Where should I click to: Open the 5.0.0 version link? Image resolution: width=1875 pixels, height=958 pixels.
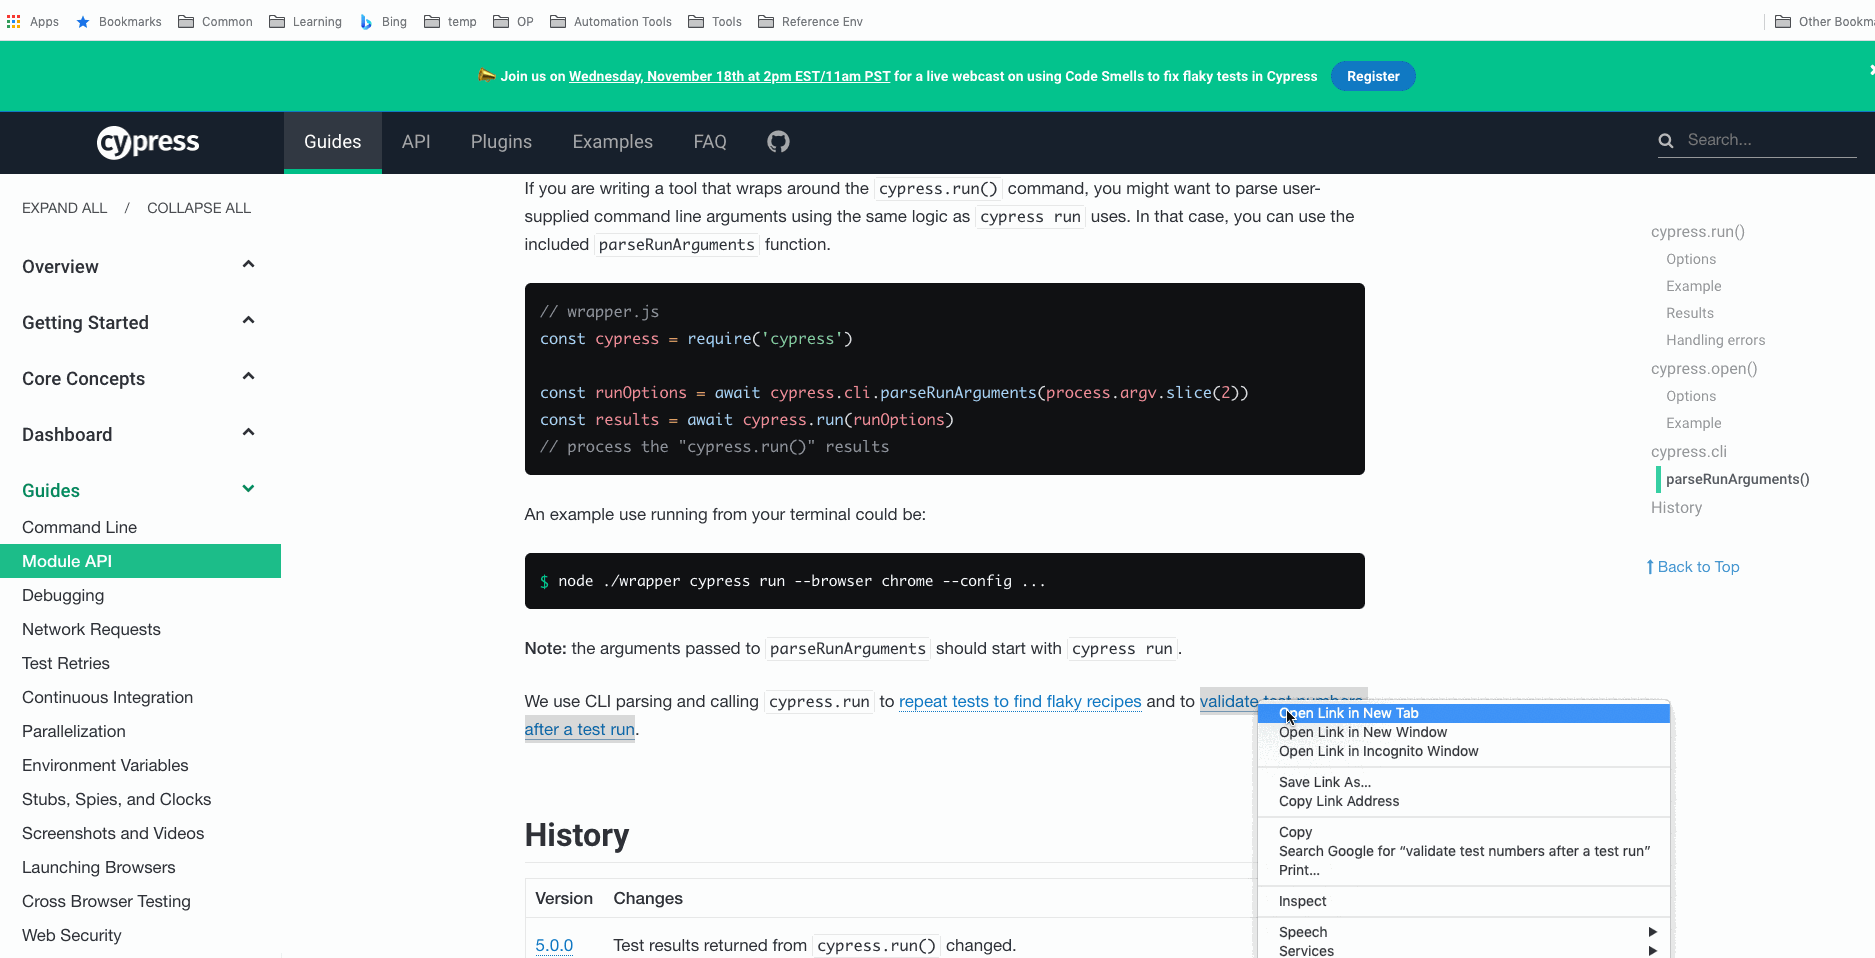click(554, 945)
